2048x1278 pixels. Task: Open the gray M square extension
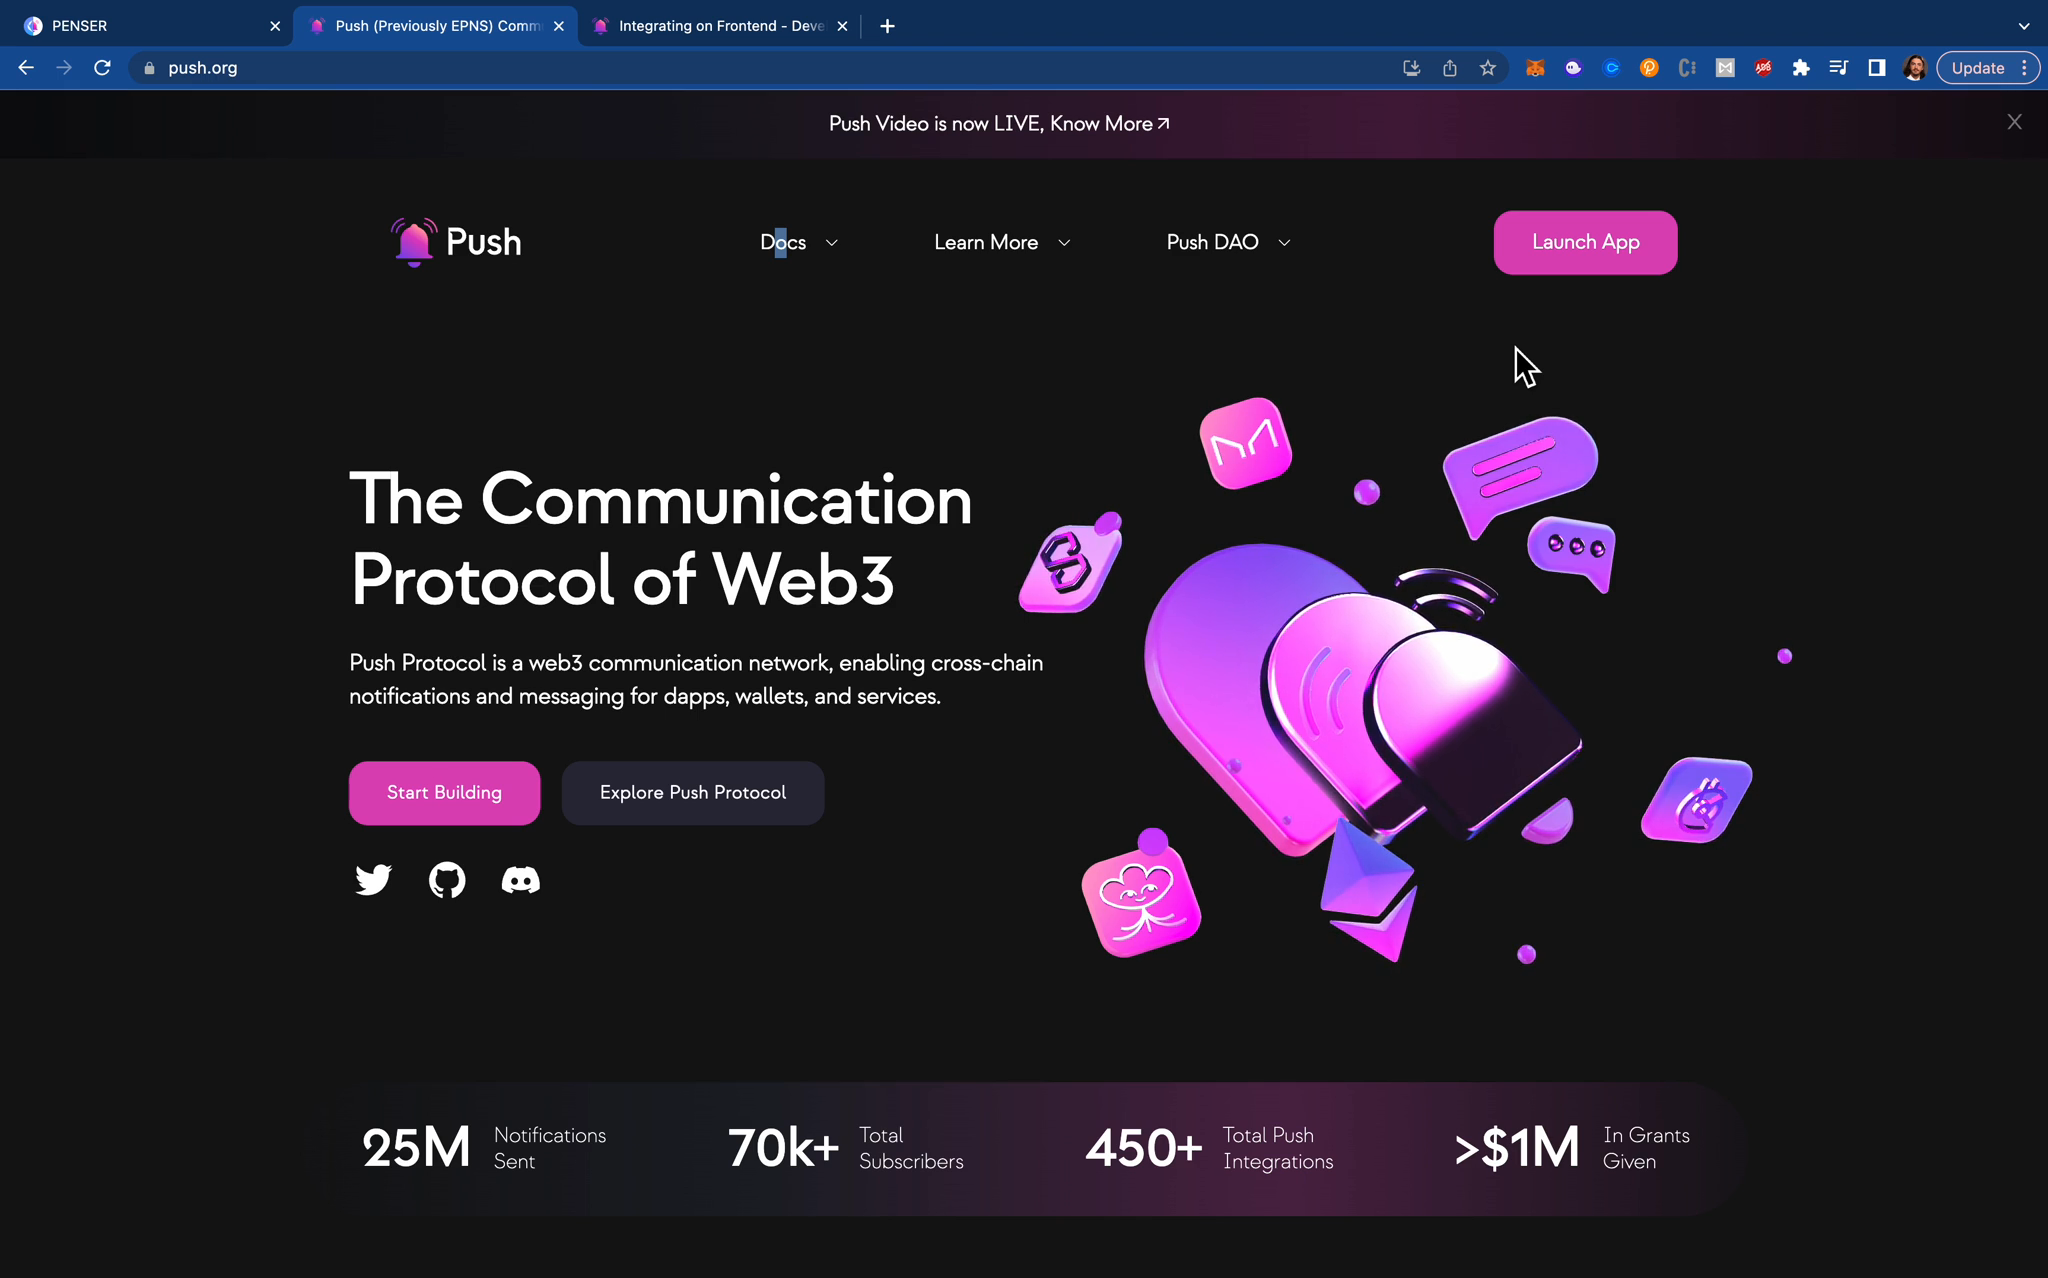point(1725,68)
